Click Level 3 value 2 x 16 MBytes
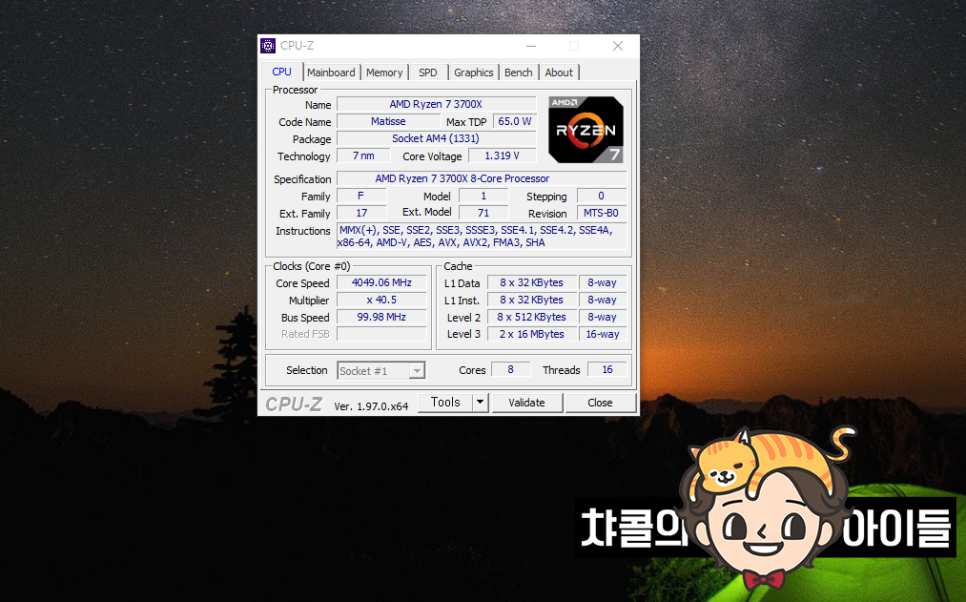 (531, 334)
